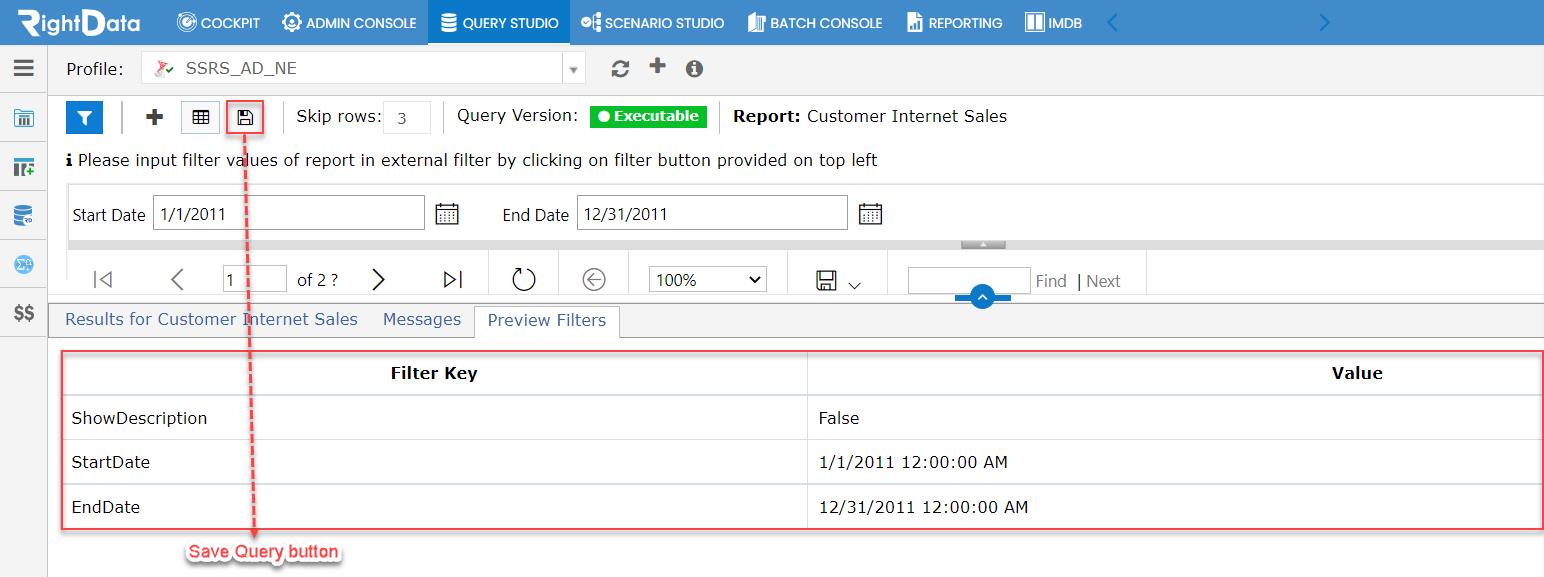Screen dimensions: 1544x577
Task: Toggle the hamburger sidebar menu
Action: click(24, 68)
